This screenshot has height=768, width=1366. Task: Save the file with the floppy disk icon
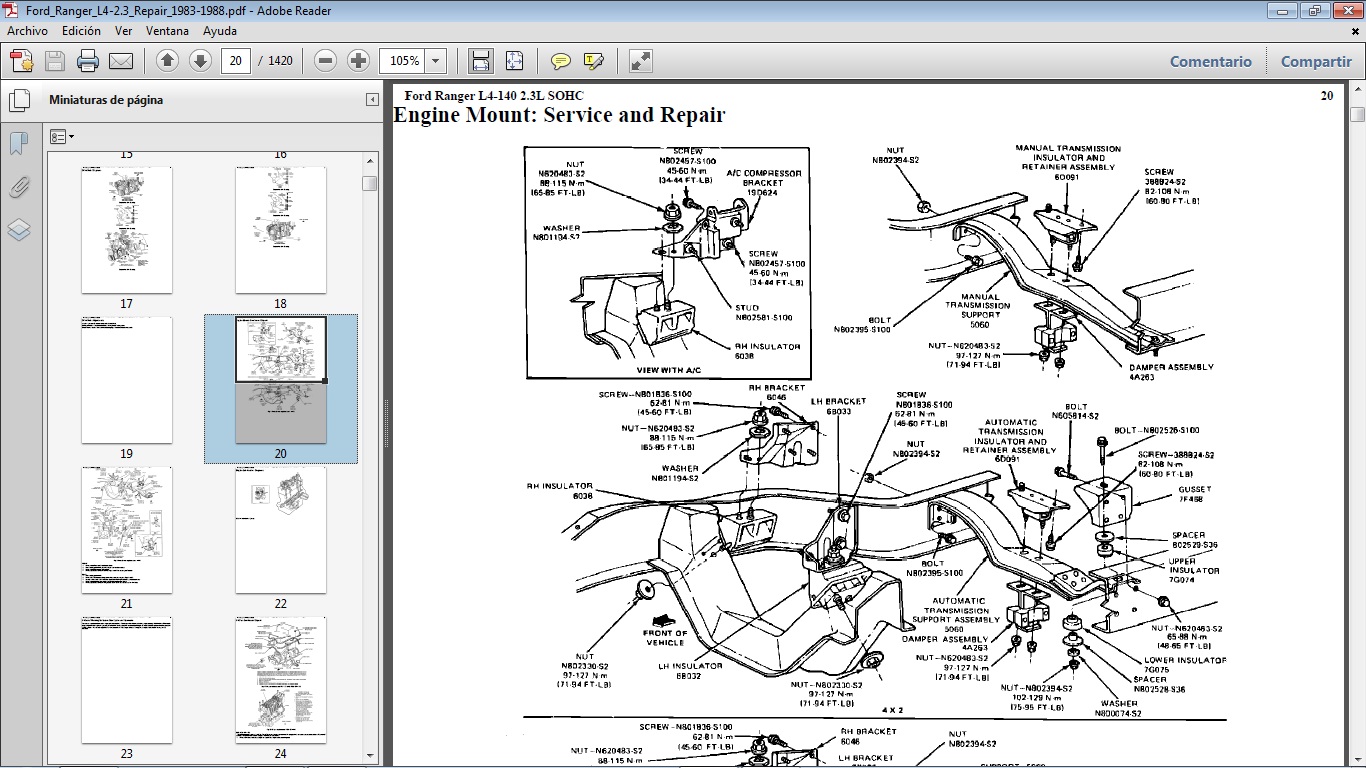(x=54, y=61)
